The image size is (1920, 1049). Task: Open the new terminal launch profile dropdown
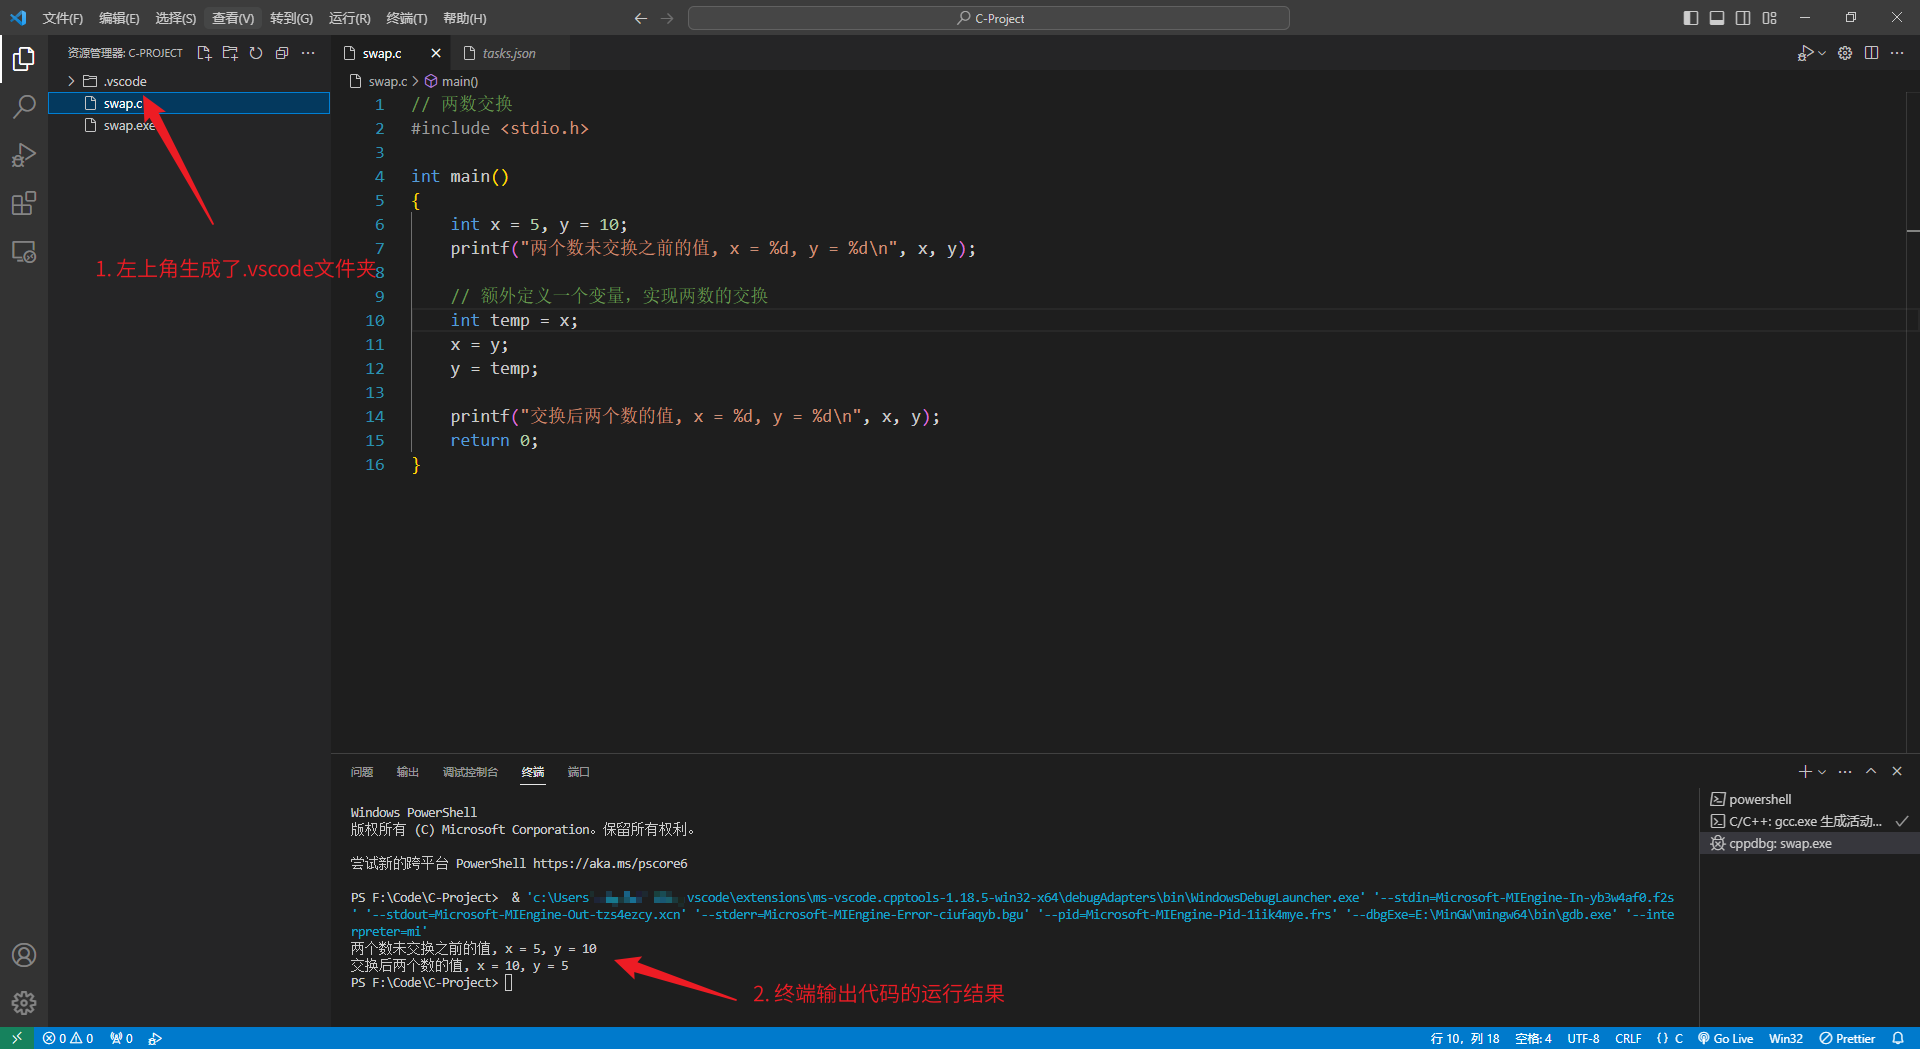[x=1822, y=772]
